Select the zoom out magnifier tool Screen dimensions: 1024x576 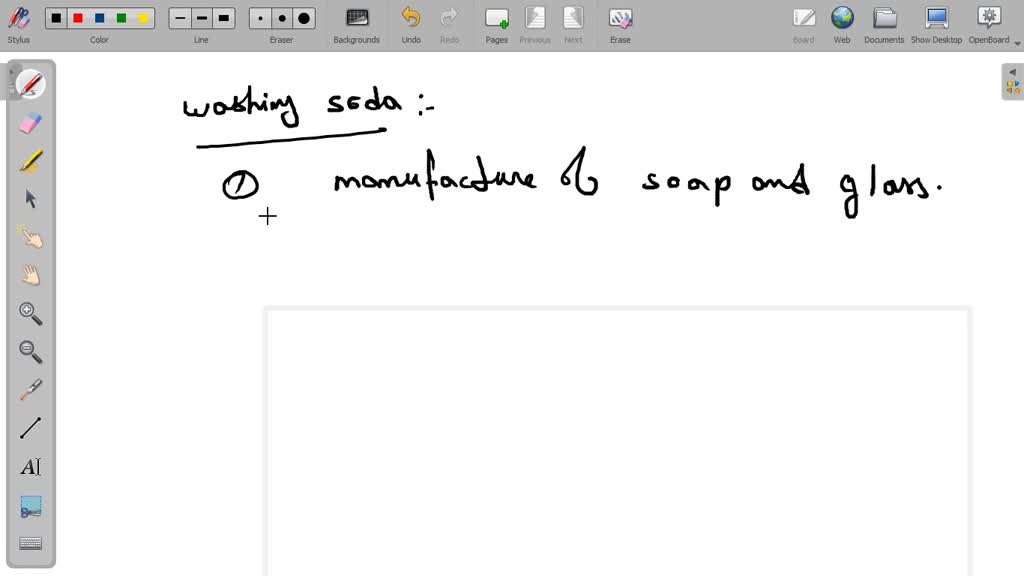click(31, 351)
